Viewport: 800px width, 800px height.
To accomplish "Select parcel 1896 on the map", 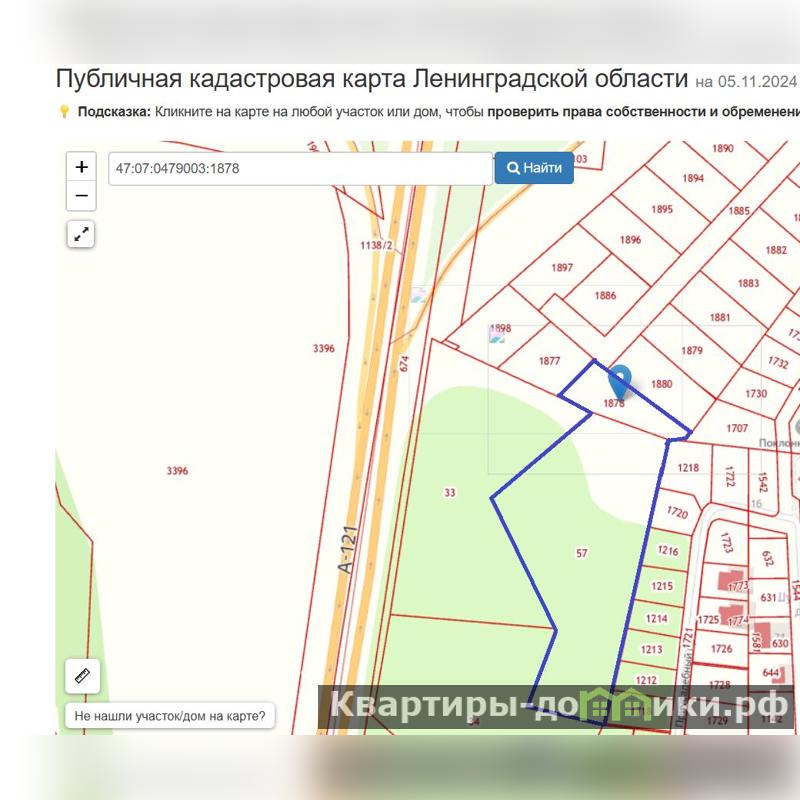I will [630, 240].
